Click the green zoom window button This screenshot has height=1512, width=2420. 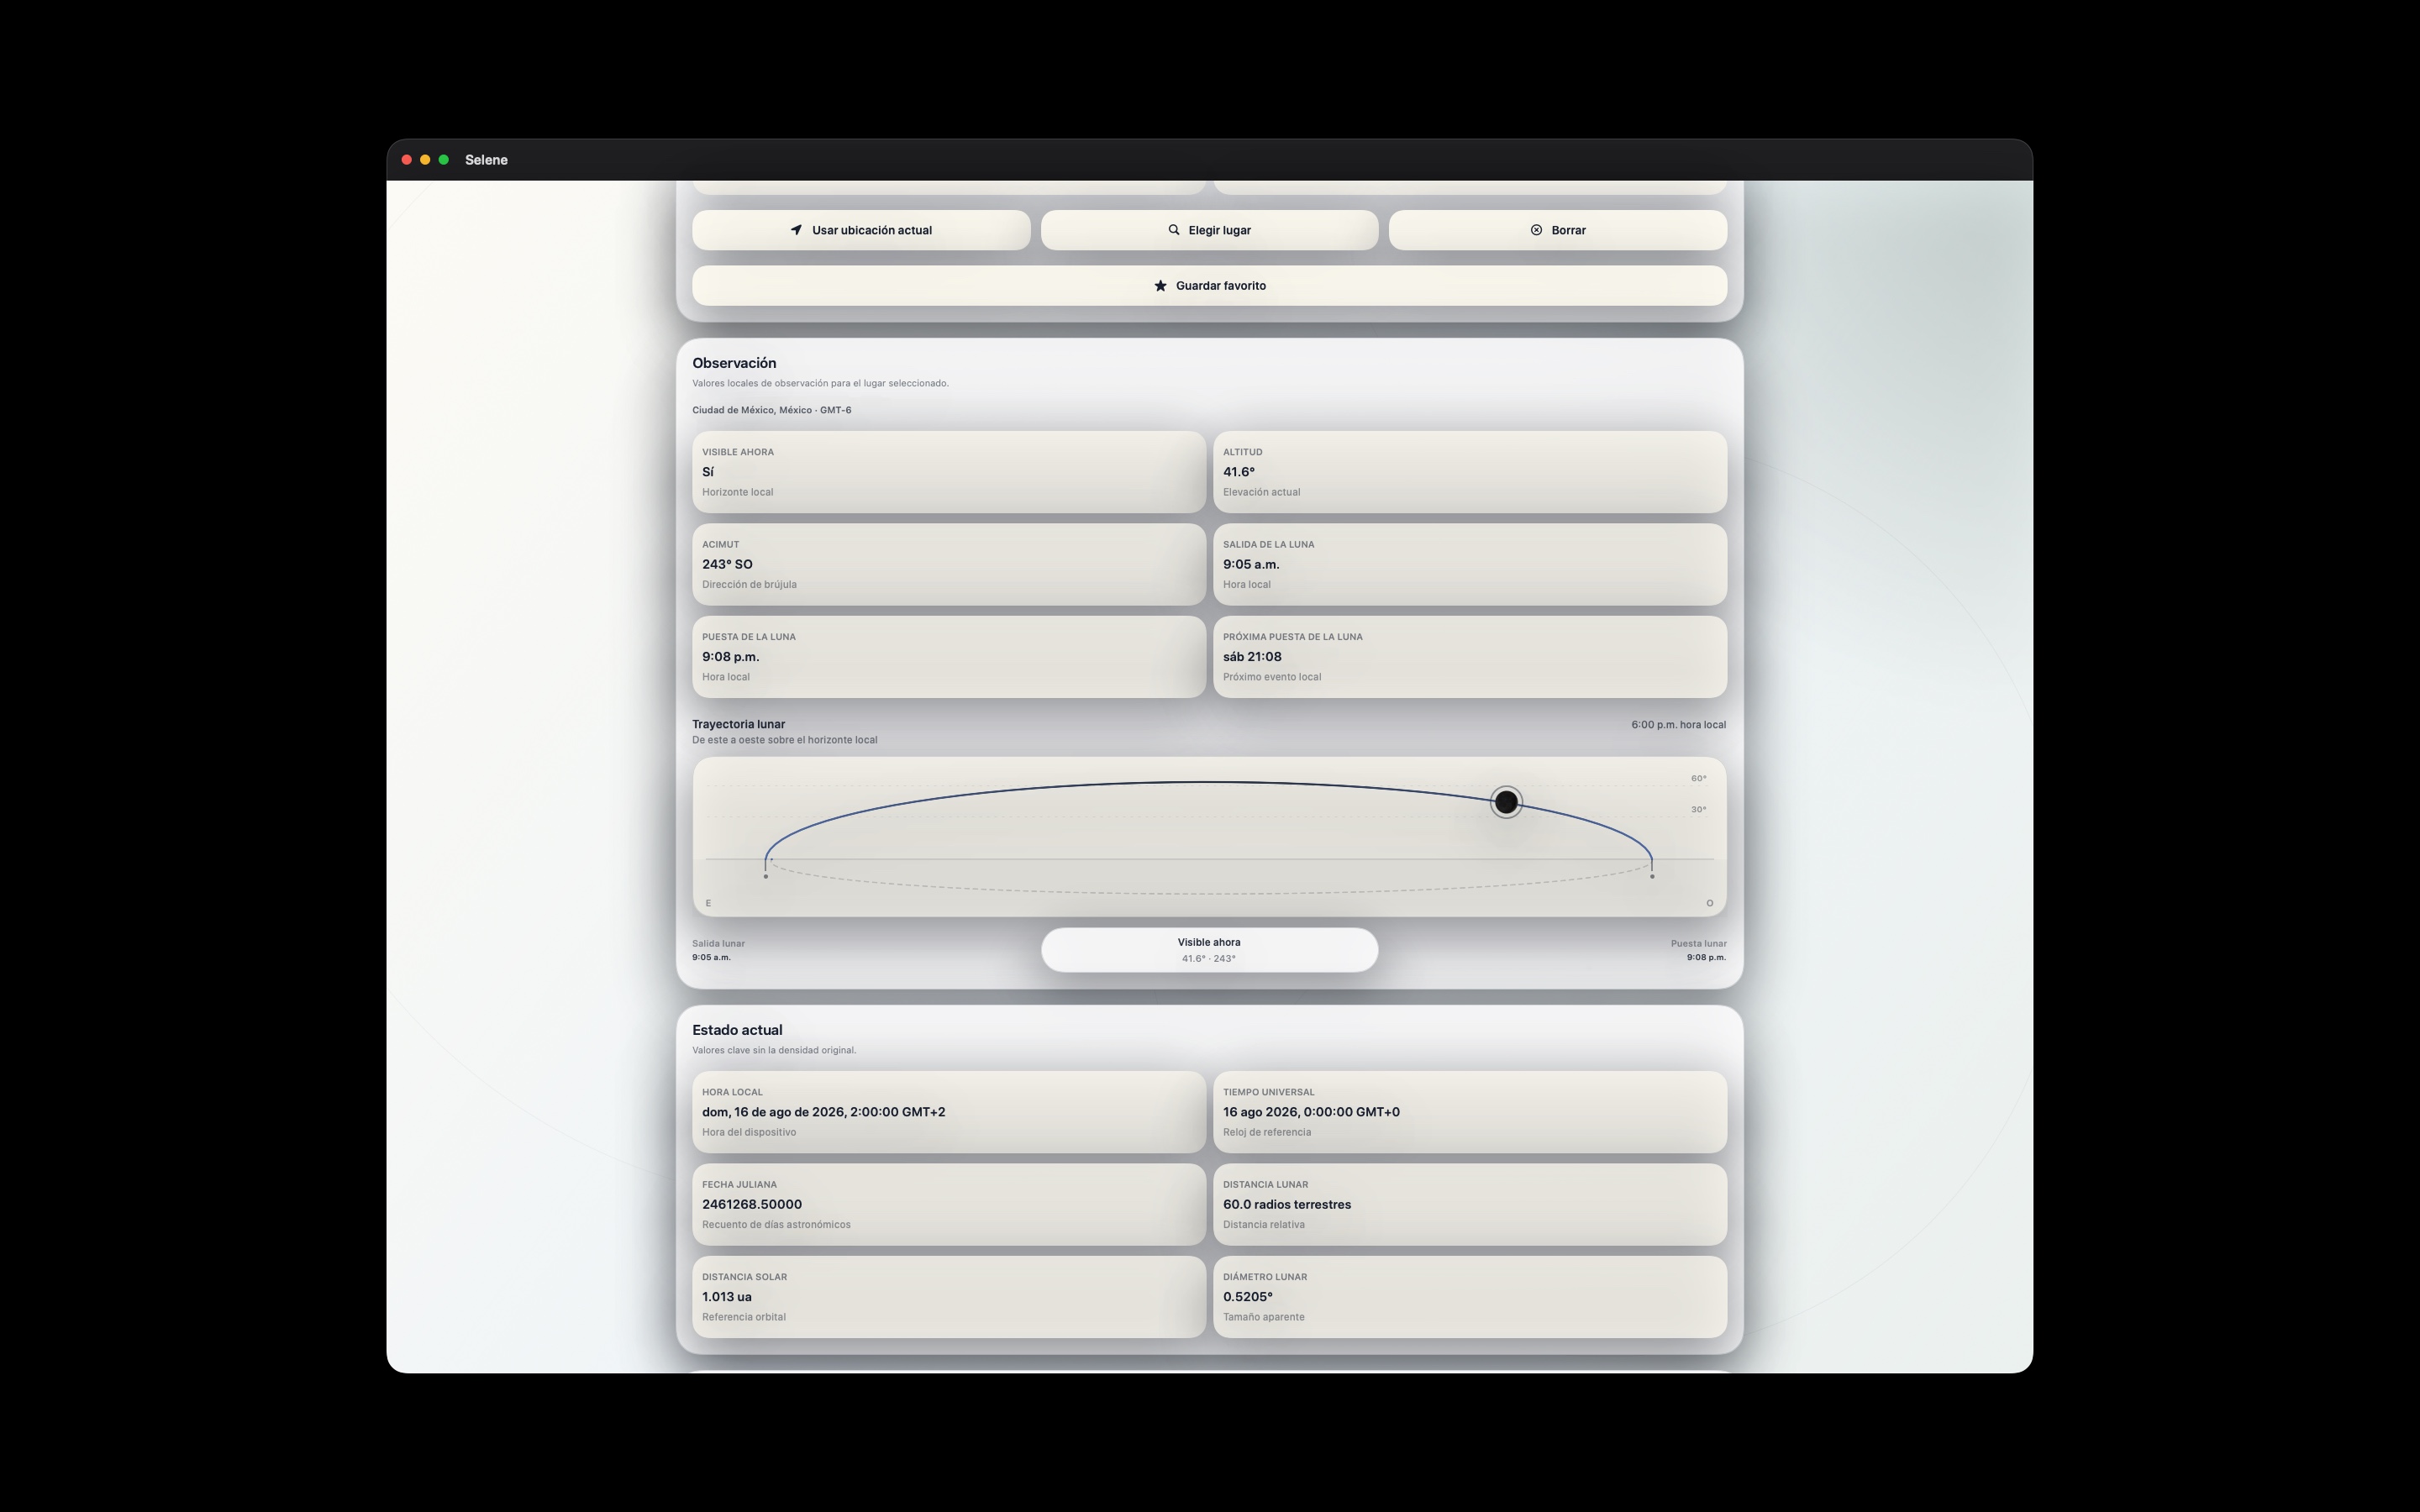tap(444, 160)
